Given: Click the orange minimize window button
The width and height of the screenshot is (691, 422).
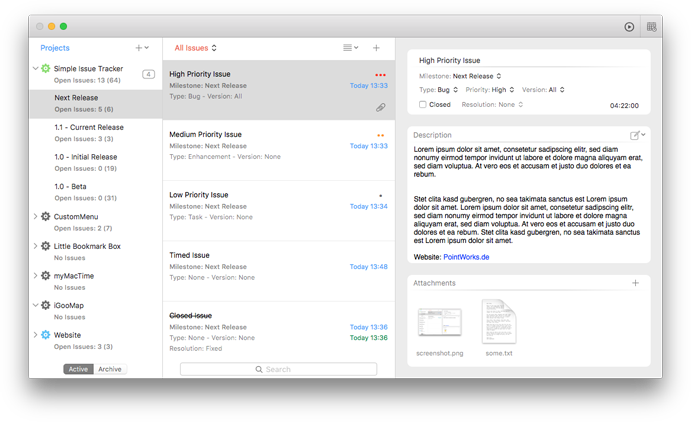Looking at the screenshot, I should point(52,26).
